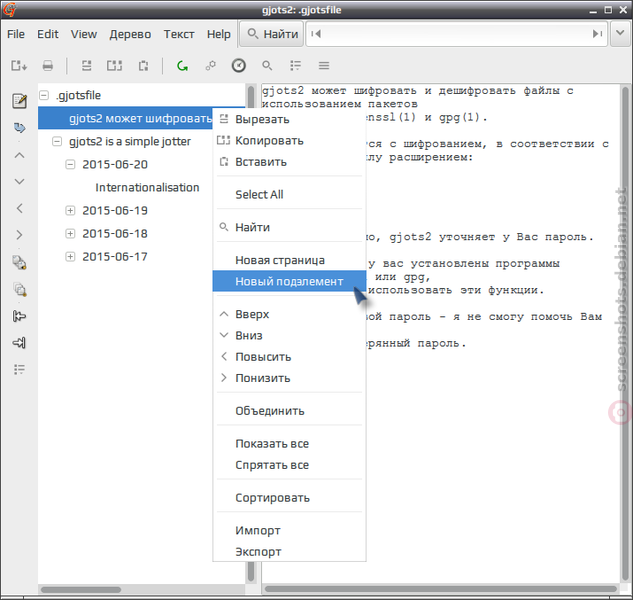Viewport: 633px width, 600px height.
Task: Choose Вверх in the context menu
Action: [289, 314]
